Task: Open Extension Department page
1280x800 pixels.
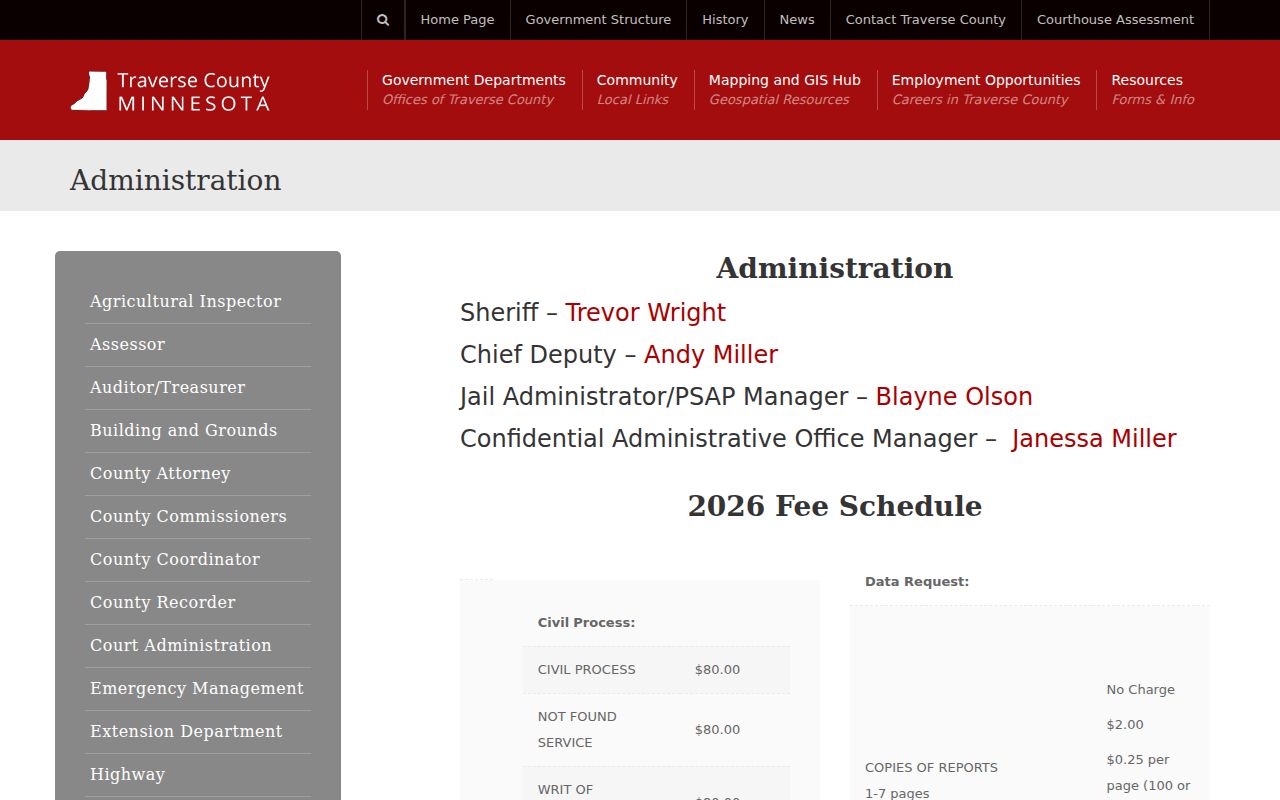Action: pyautogui.click(x=186, y=731)
